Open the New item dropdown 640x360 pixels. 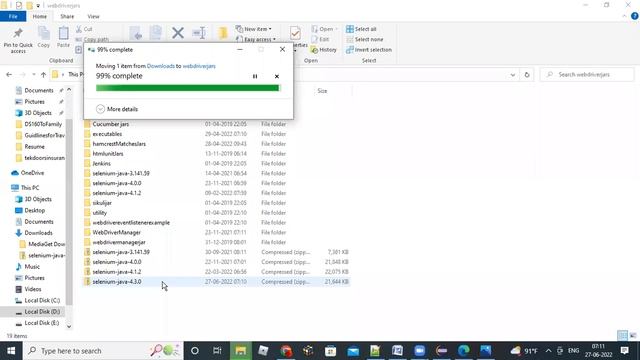253,29
